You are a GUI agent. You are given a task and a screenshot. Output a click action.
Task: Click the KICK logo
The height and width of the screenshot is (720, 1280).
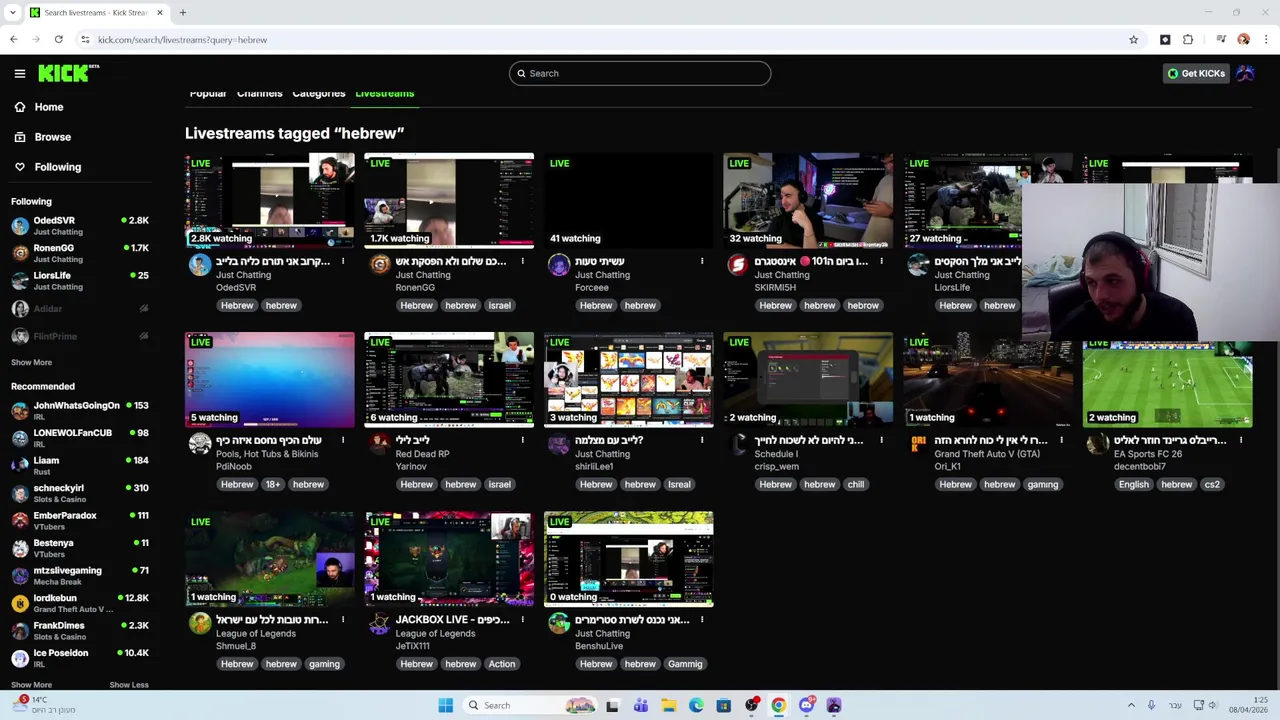coord(68,73)
